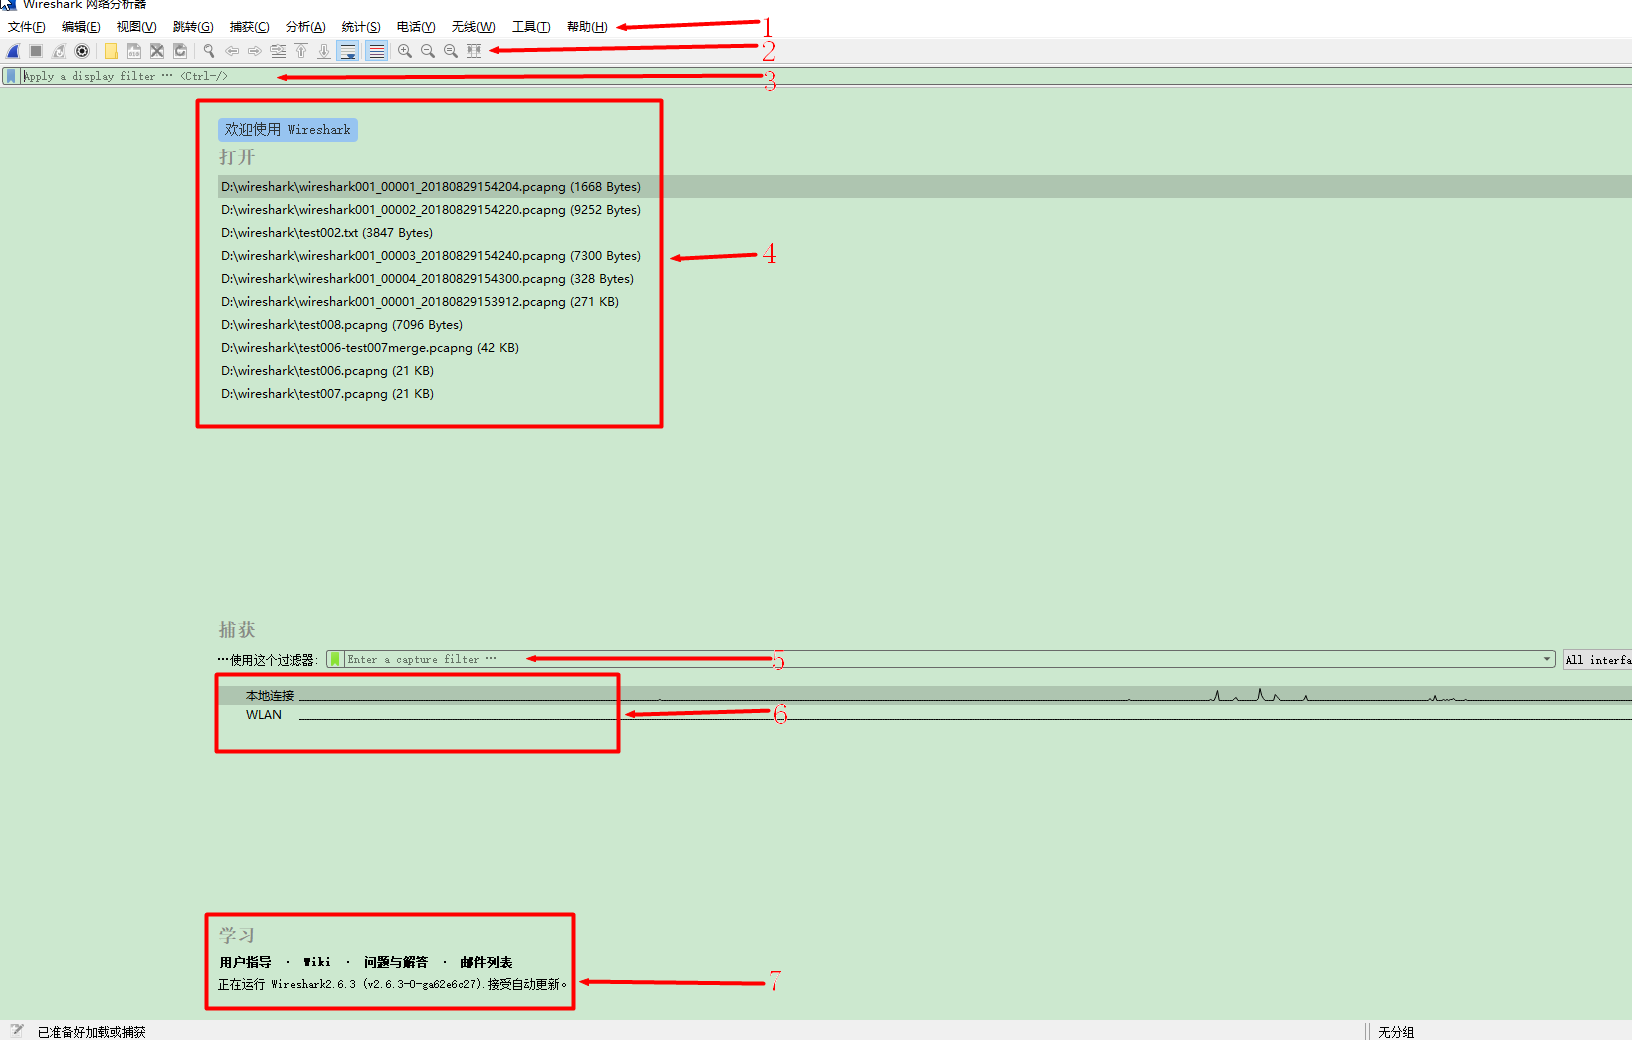
Task: Open the 用户指导 link
Action: tap(245, 962)
